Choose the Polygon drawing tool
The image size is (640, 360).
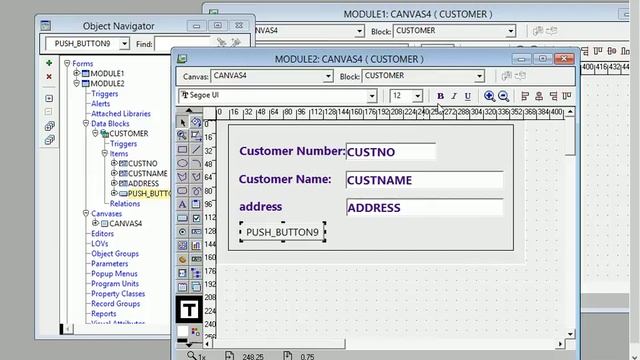pyautogui.click(x=182, y=177)
